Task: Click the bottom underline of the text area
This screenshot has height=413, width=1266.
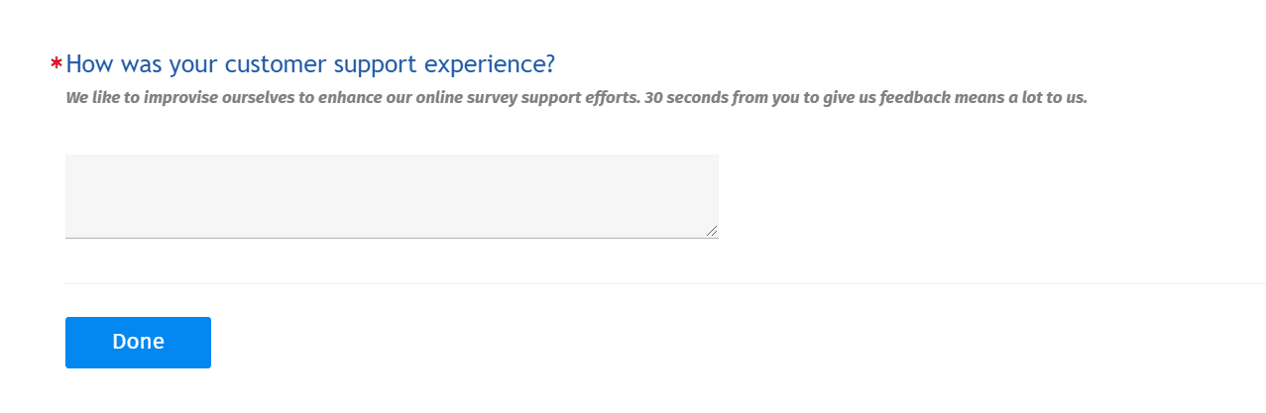Action: [392, 238]
